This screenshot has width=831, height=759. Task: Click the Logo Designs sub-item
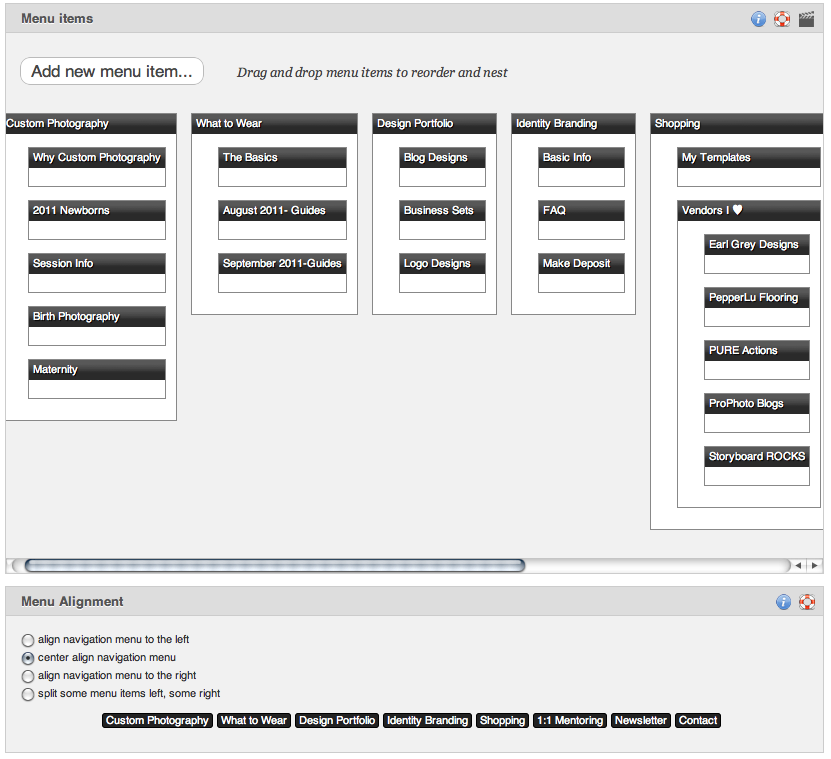tap(442, 263)
